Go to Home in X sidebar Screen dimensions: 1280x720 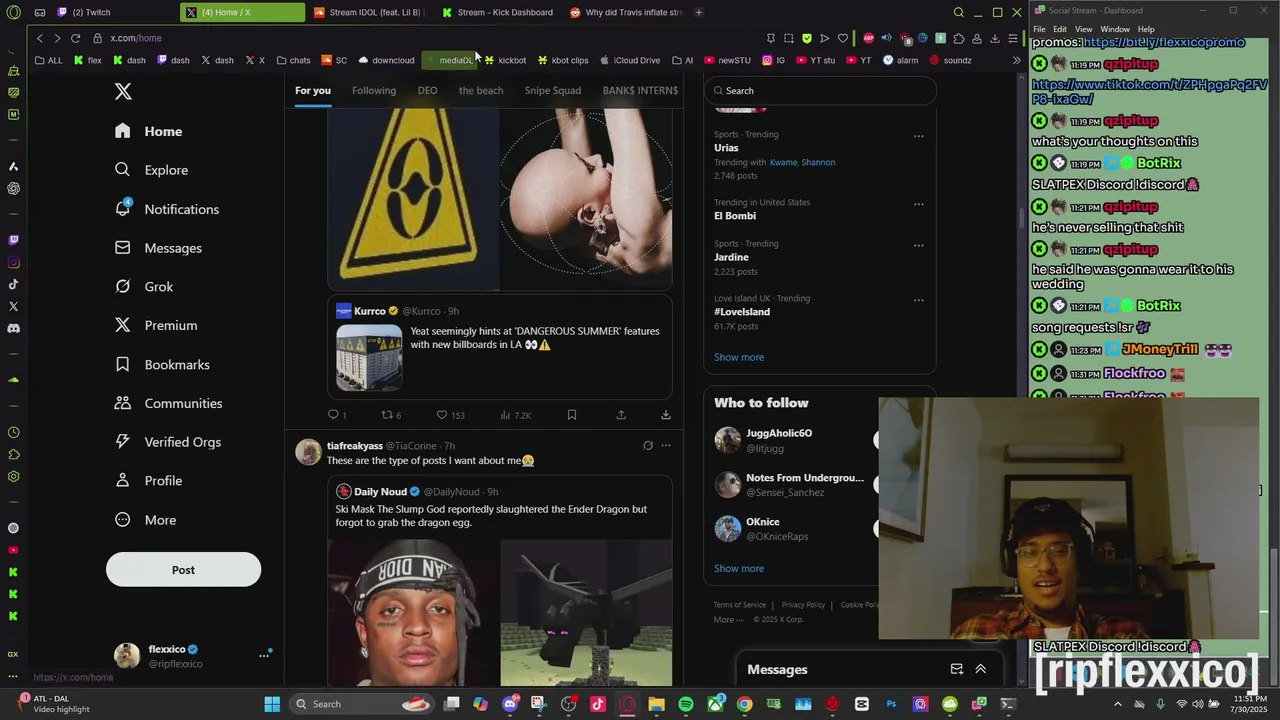148,131
